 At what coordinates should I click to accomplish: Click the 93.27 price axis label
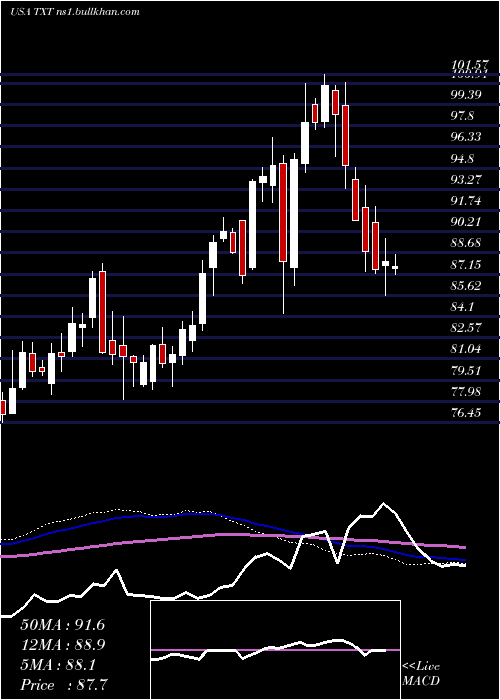pyautogui.click(x=466, y=179)
